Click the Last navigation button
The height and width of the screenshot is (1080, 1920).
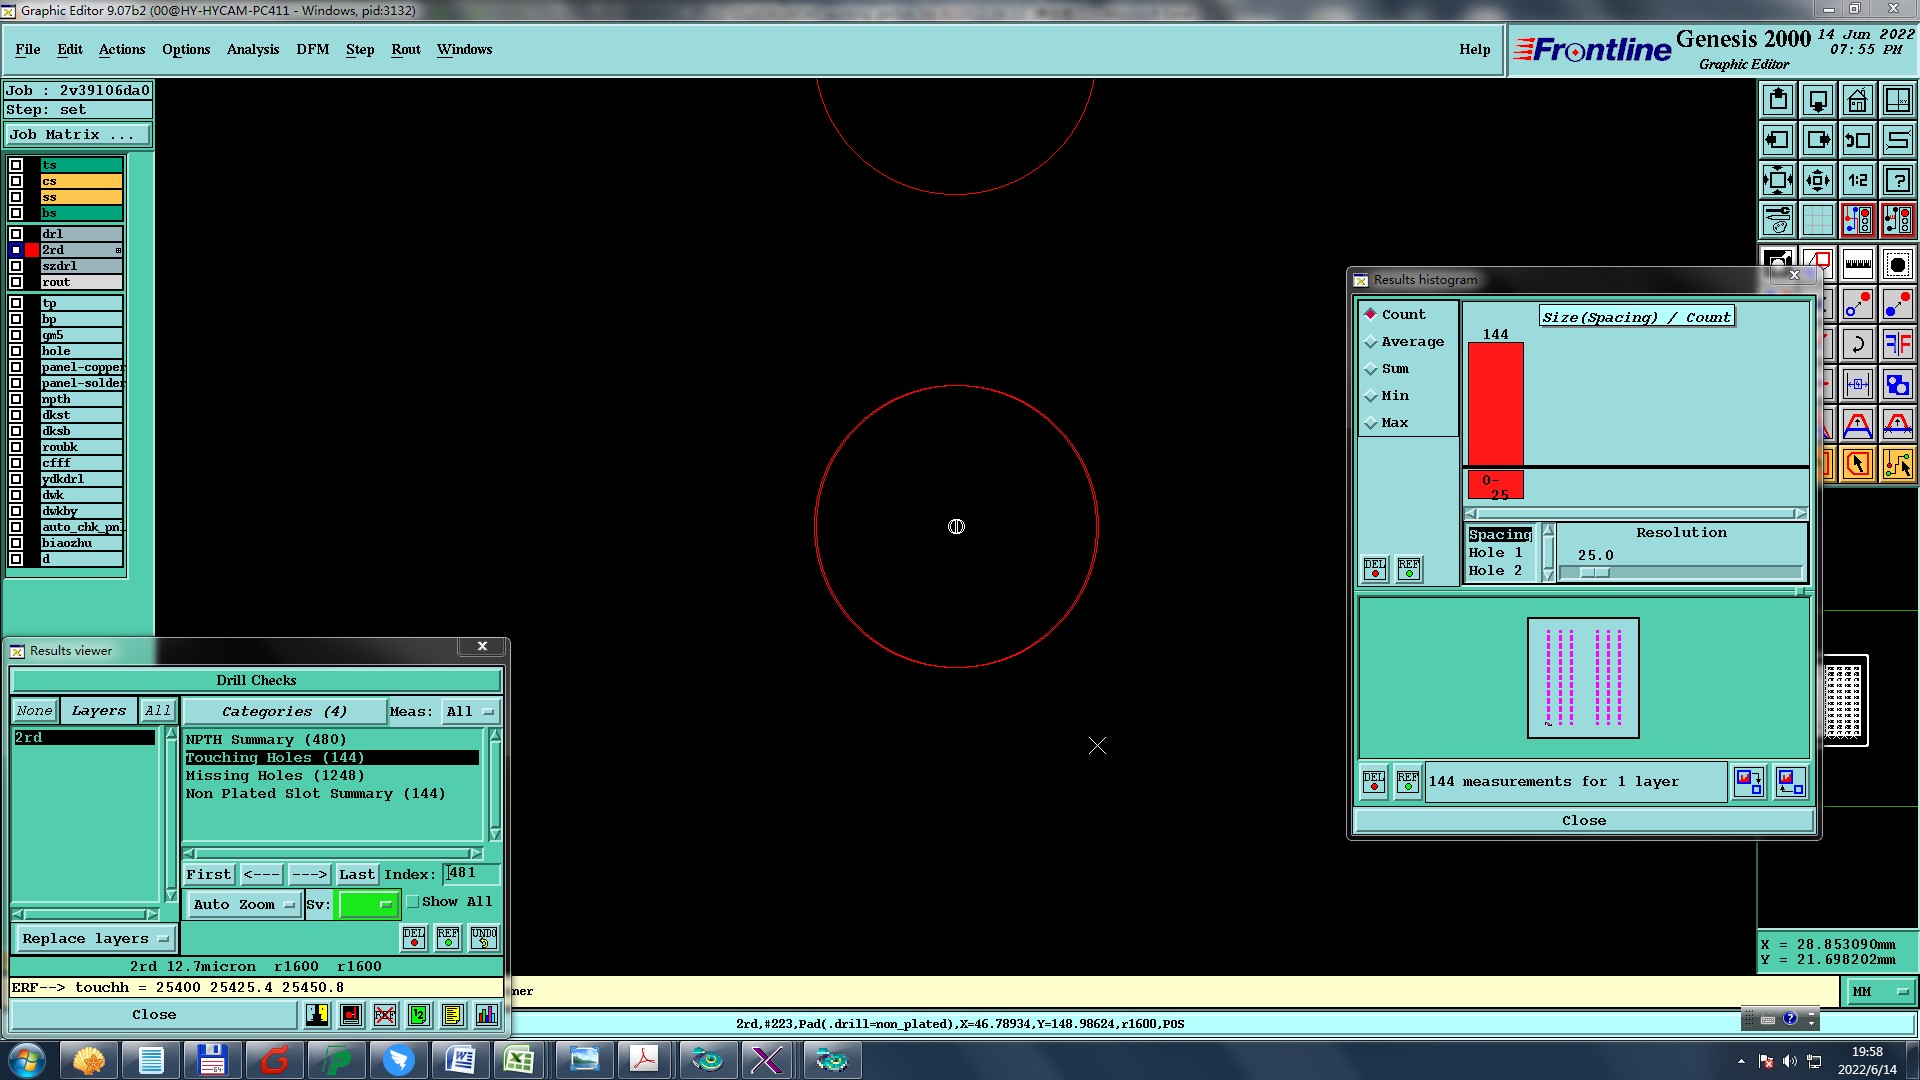coord(356,875)
